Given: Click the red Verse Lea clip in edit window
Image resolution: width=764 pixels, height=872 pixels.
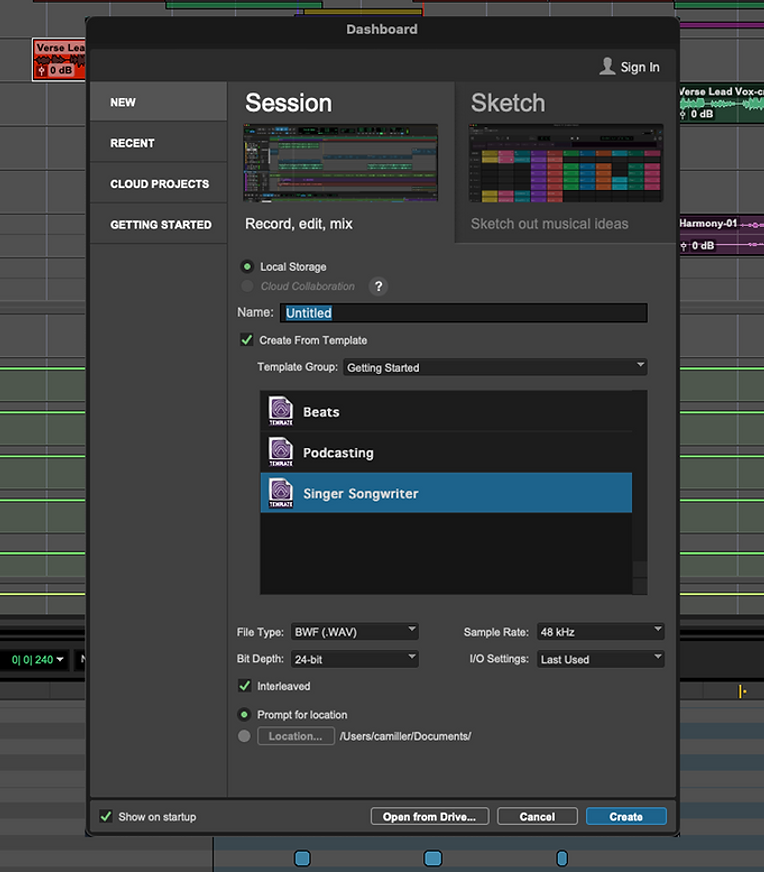Looking at the screenshot, I should [59, 59].
